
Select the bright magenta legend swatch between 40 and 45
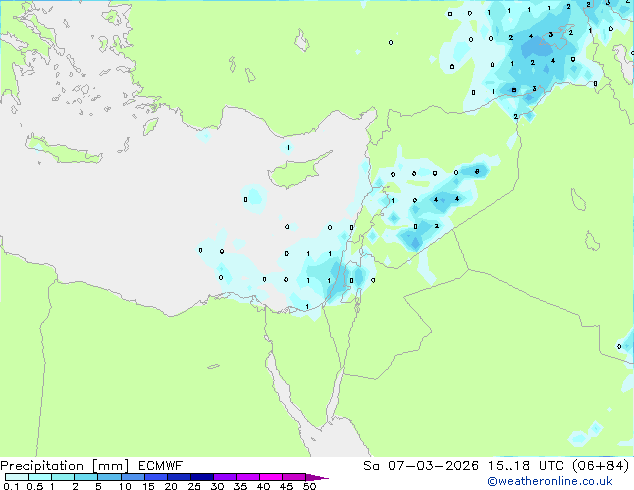point(271,477)
